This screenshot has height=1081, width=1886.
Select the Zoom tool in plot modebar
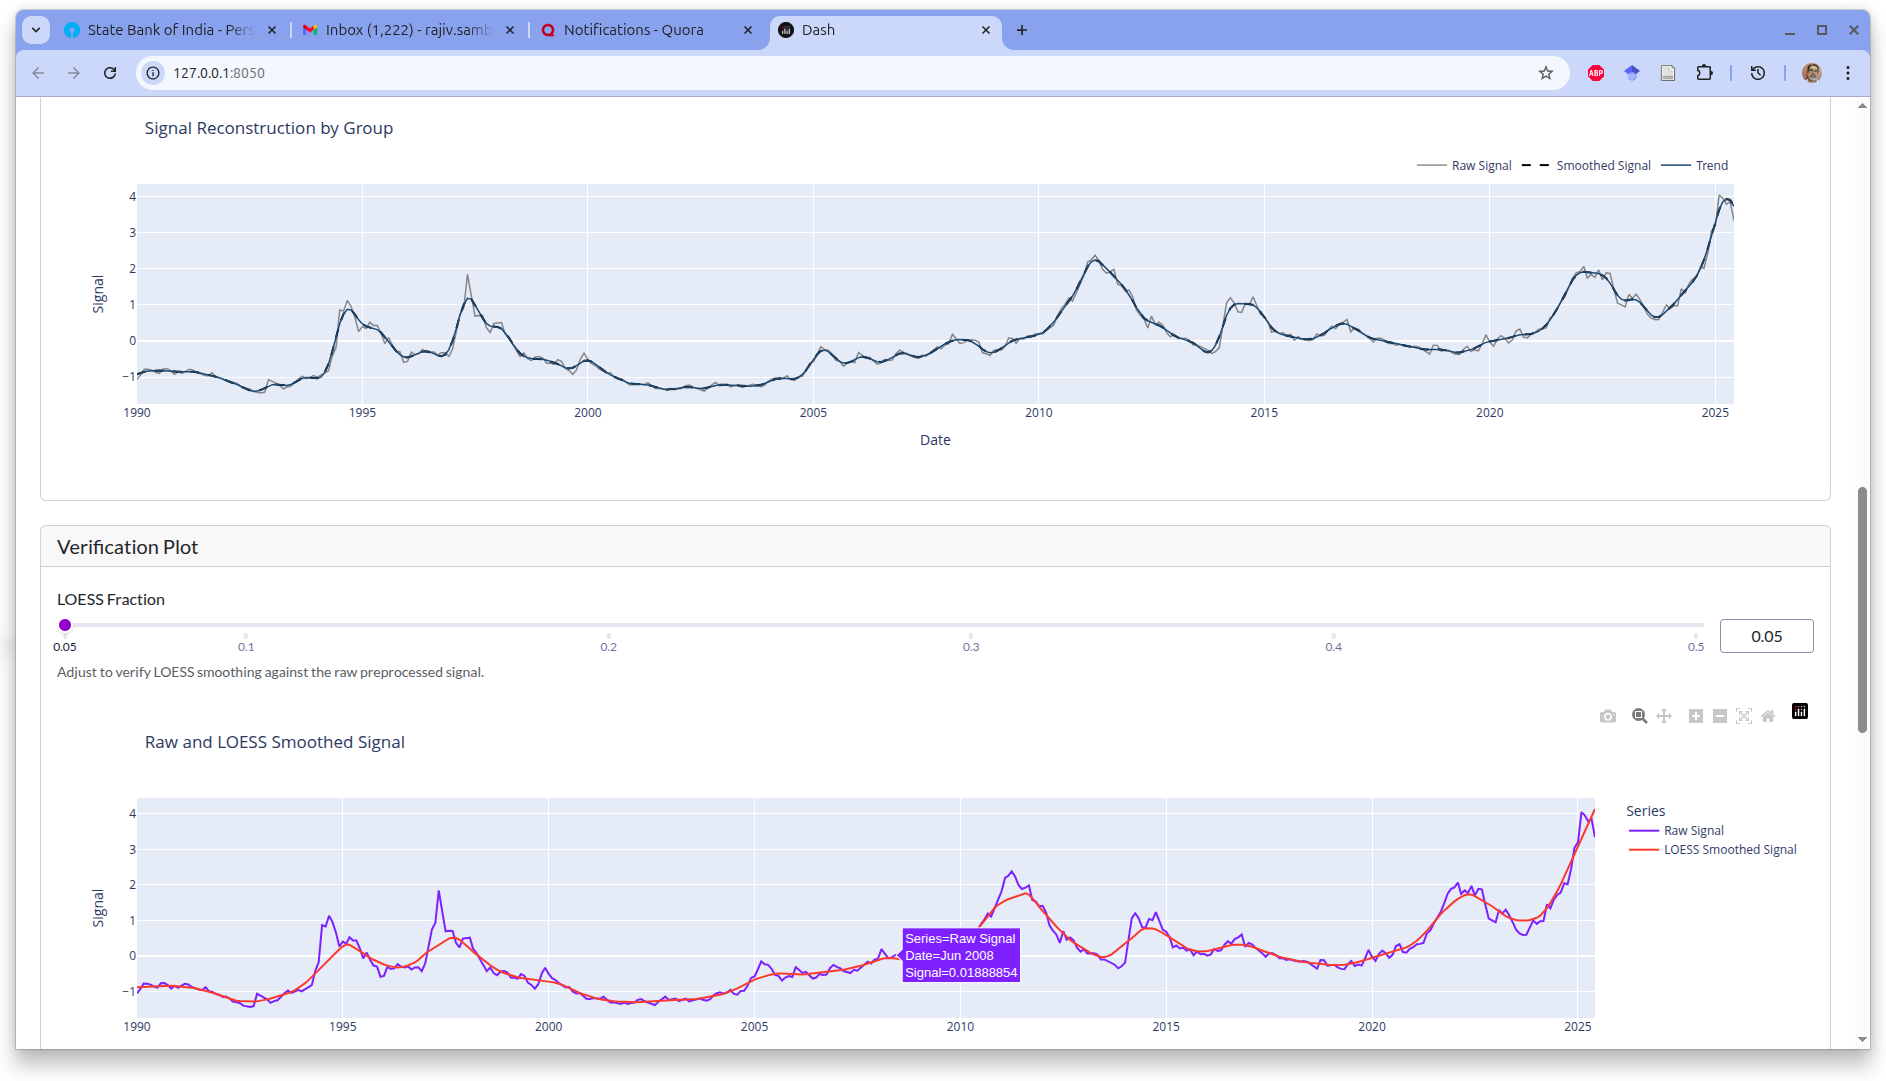coord(1640,716)
